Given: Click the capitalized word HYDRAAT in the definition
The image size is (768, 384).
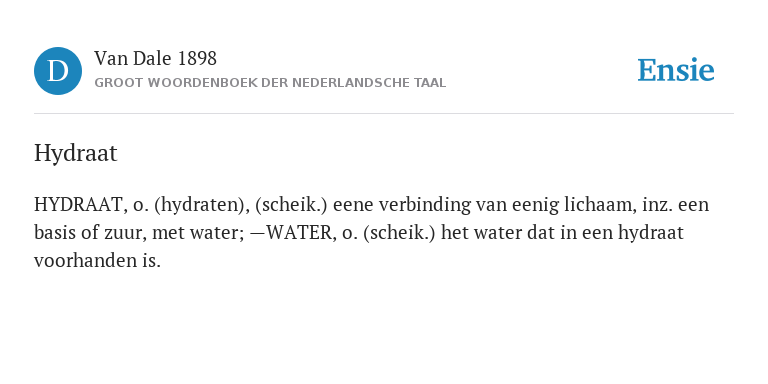Looking at the screenshot, I should pos(78,204).
